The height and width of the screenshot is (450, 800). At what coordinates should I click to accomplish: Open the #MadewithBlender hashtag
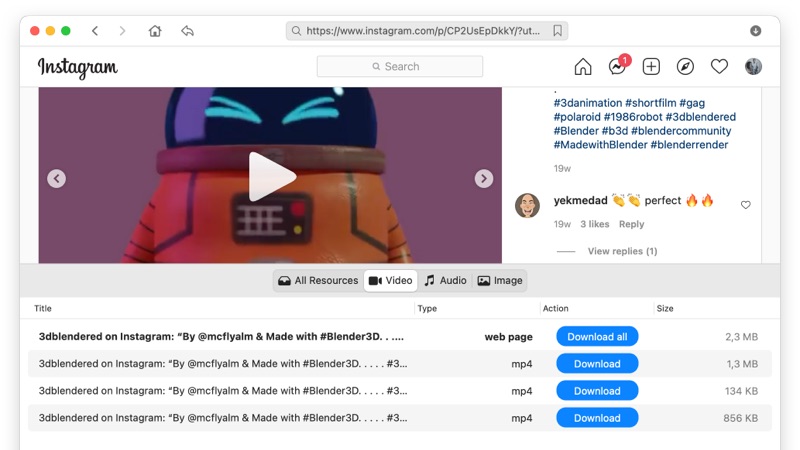pos(601,144)
